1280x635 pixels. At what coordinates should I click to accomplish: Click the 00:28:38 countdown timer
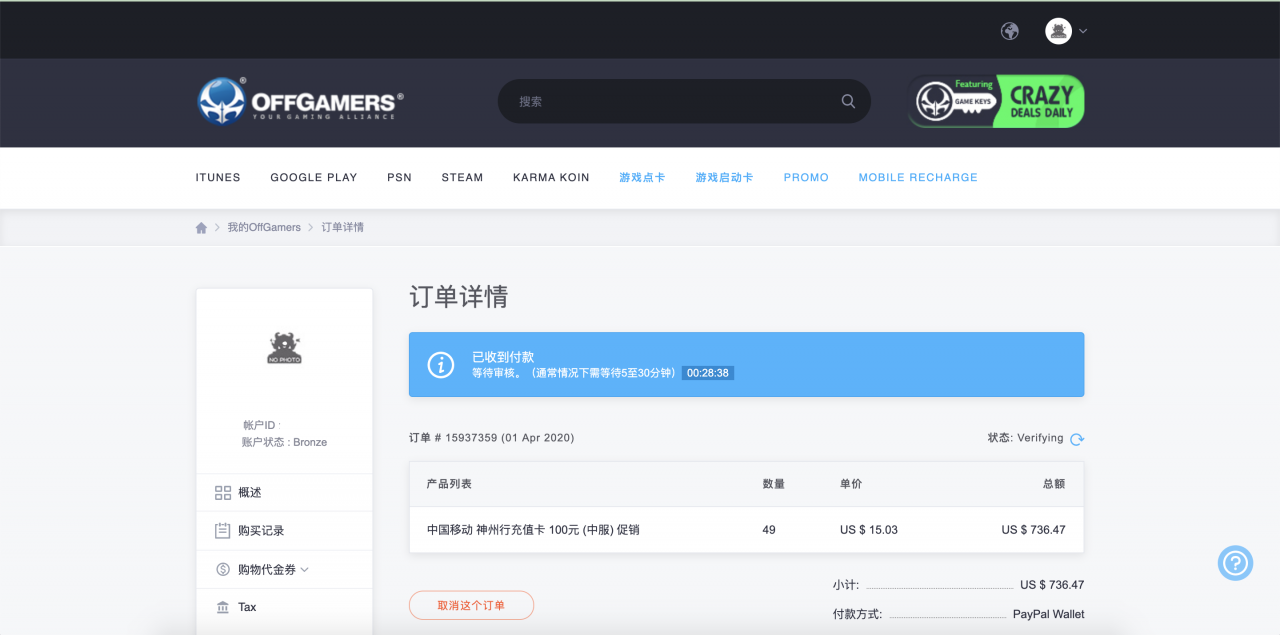pyautogui.click(x=708, y=372)
